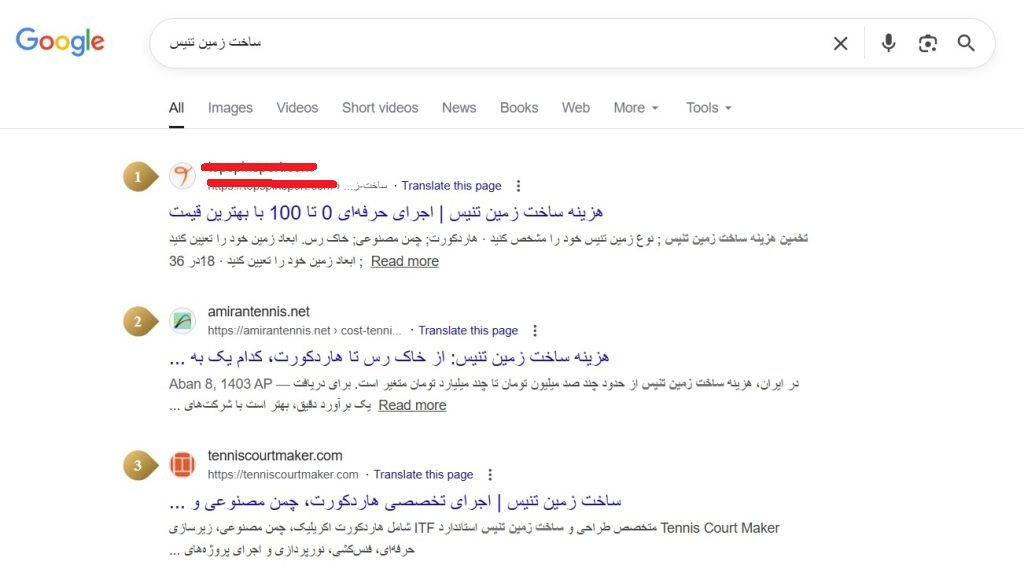This screenshot has height=580, width=1024.
Task: Open the Books tab
Action: (x=519, y=108)
